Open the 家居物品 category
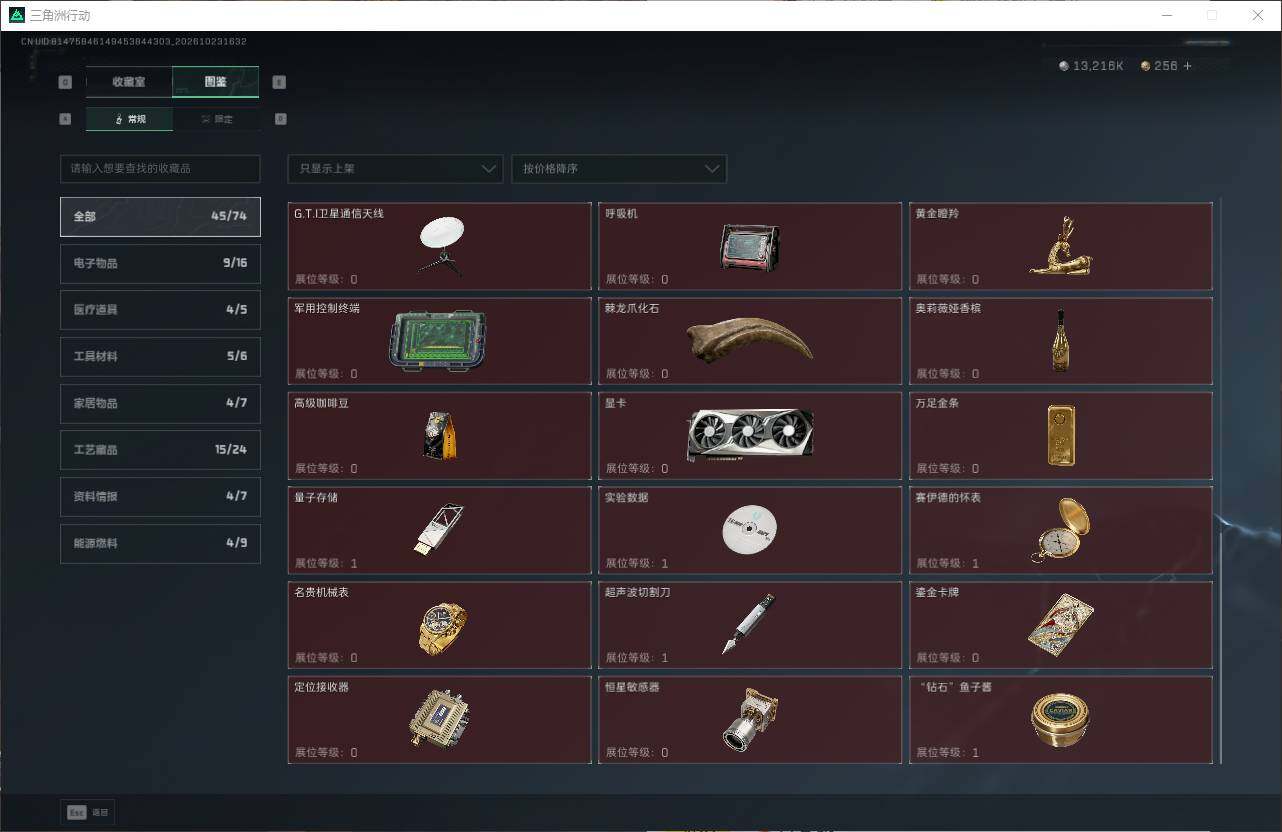 [x=160, y=403]
